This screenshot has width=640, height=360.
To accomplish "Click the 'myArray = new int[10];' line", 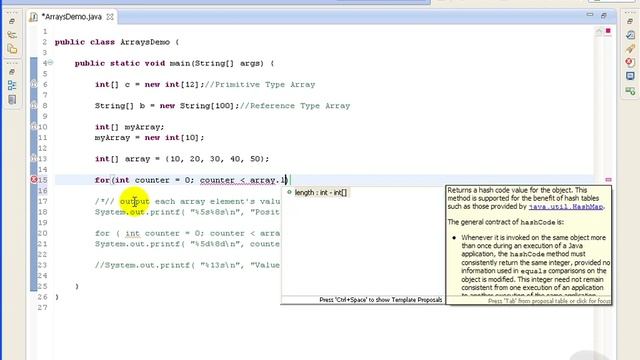I will tap(149, 138).
